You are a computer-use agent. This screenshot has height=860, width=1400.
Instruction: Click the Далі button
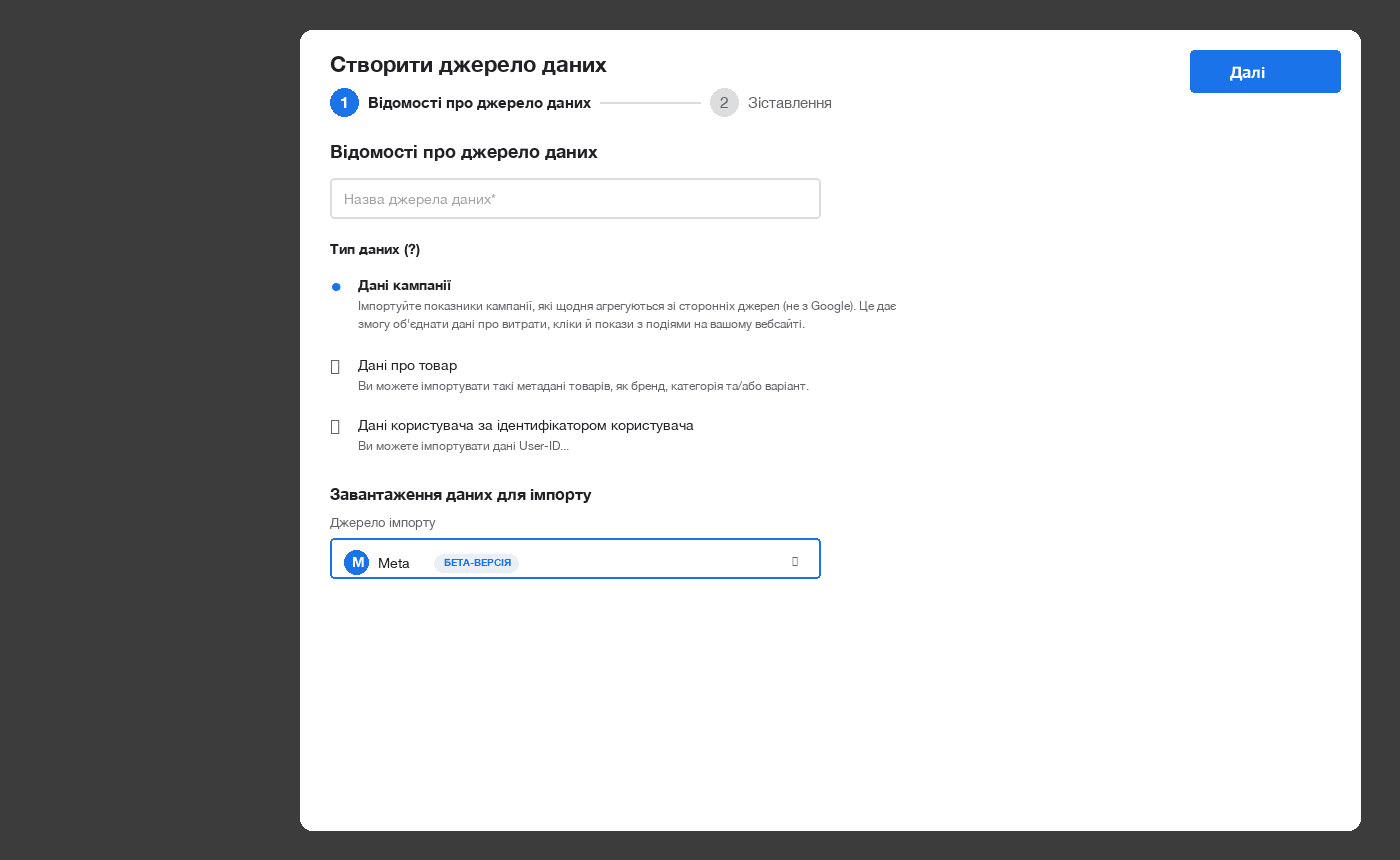point(1265,72)
